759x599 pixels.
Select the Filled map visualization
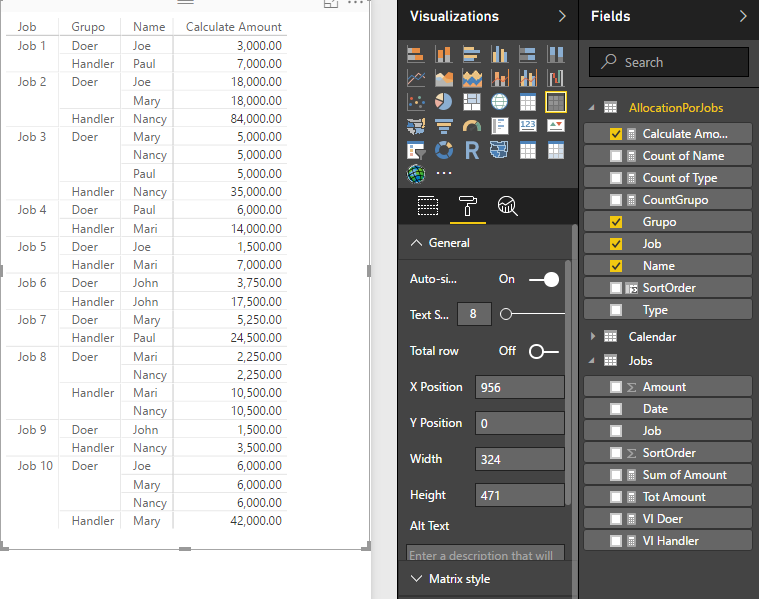(x=416, y=126)
